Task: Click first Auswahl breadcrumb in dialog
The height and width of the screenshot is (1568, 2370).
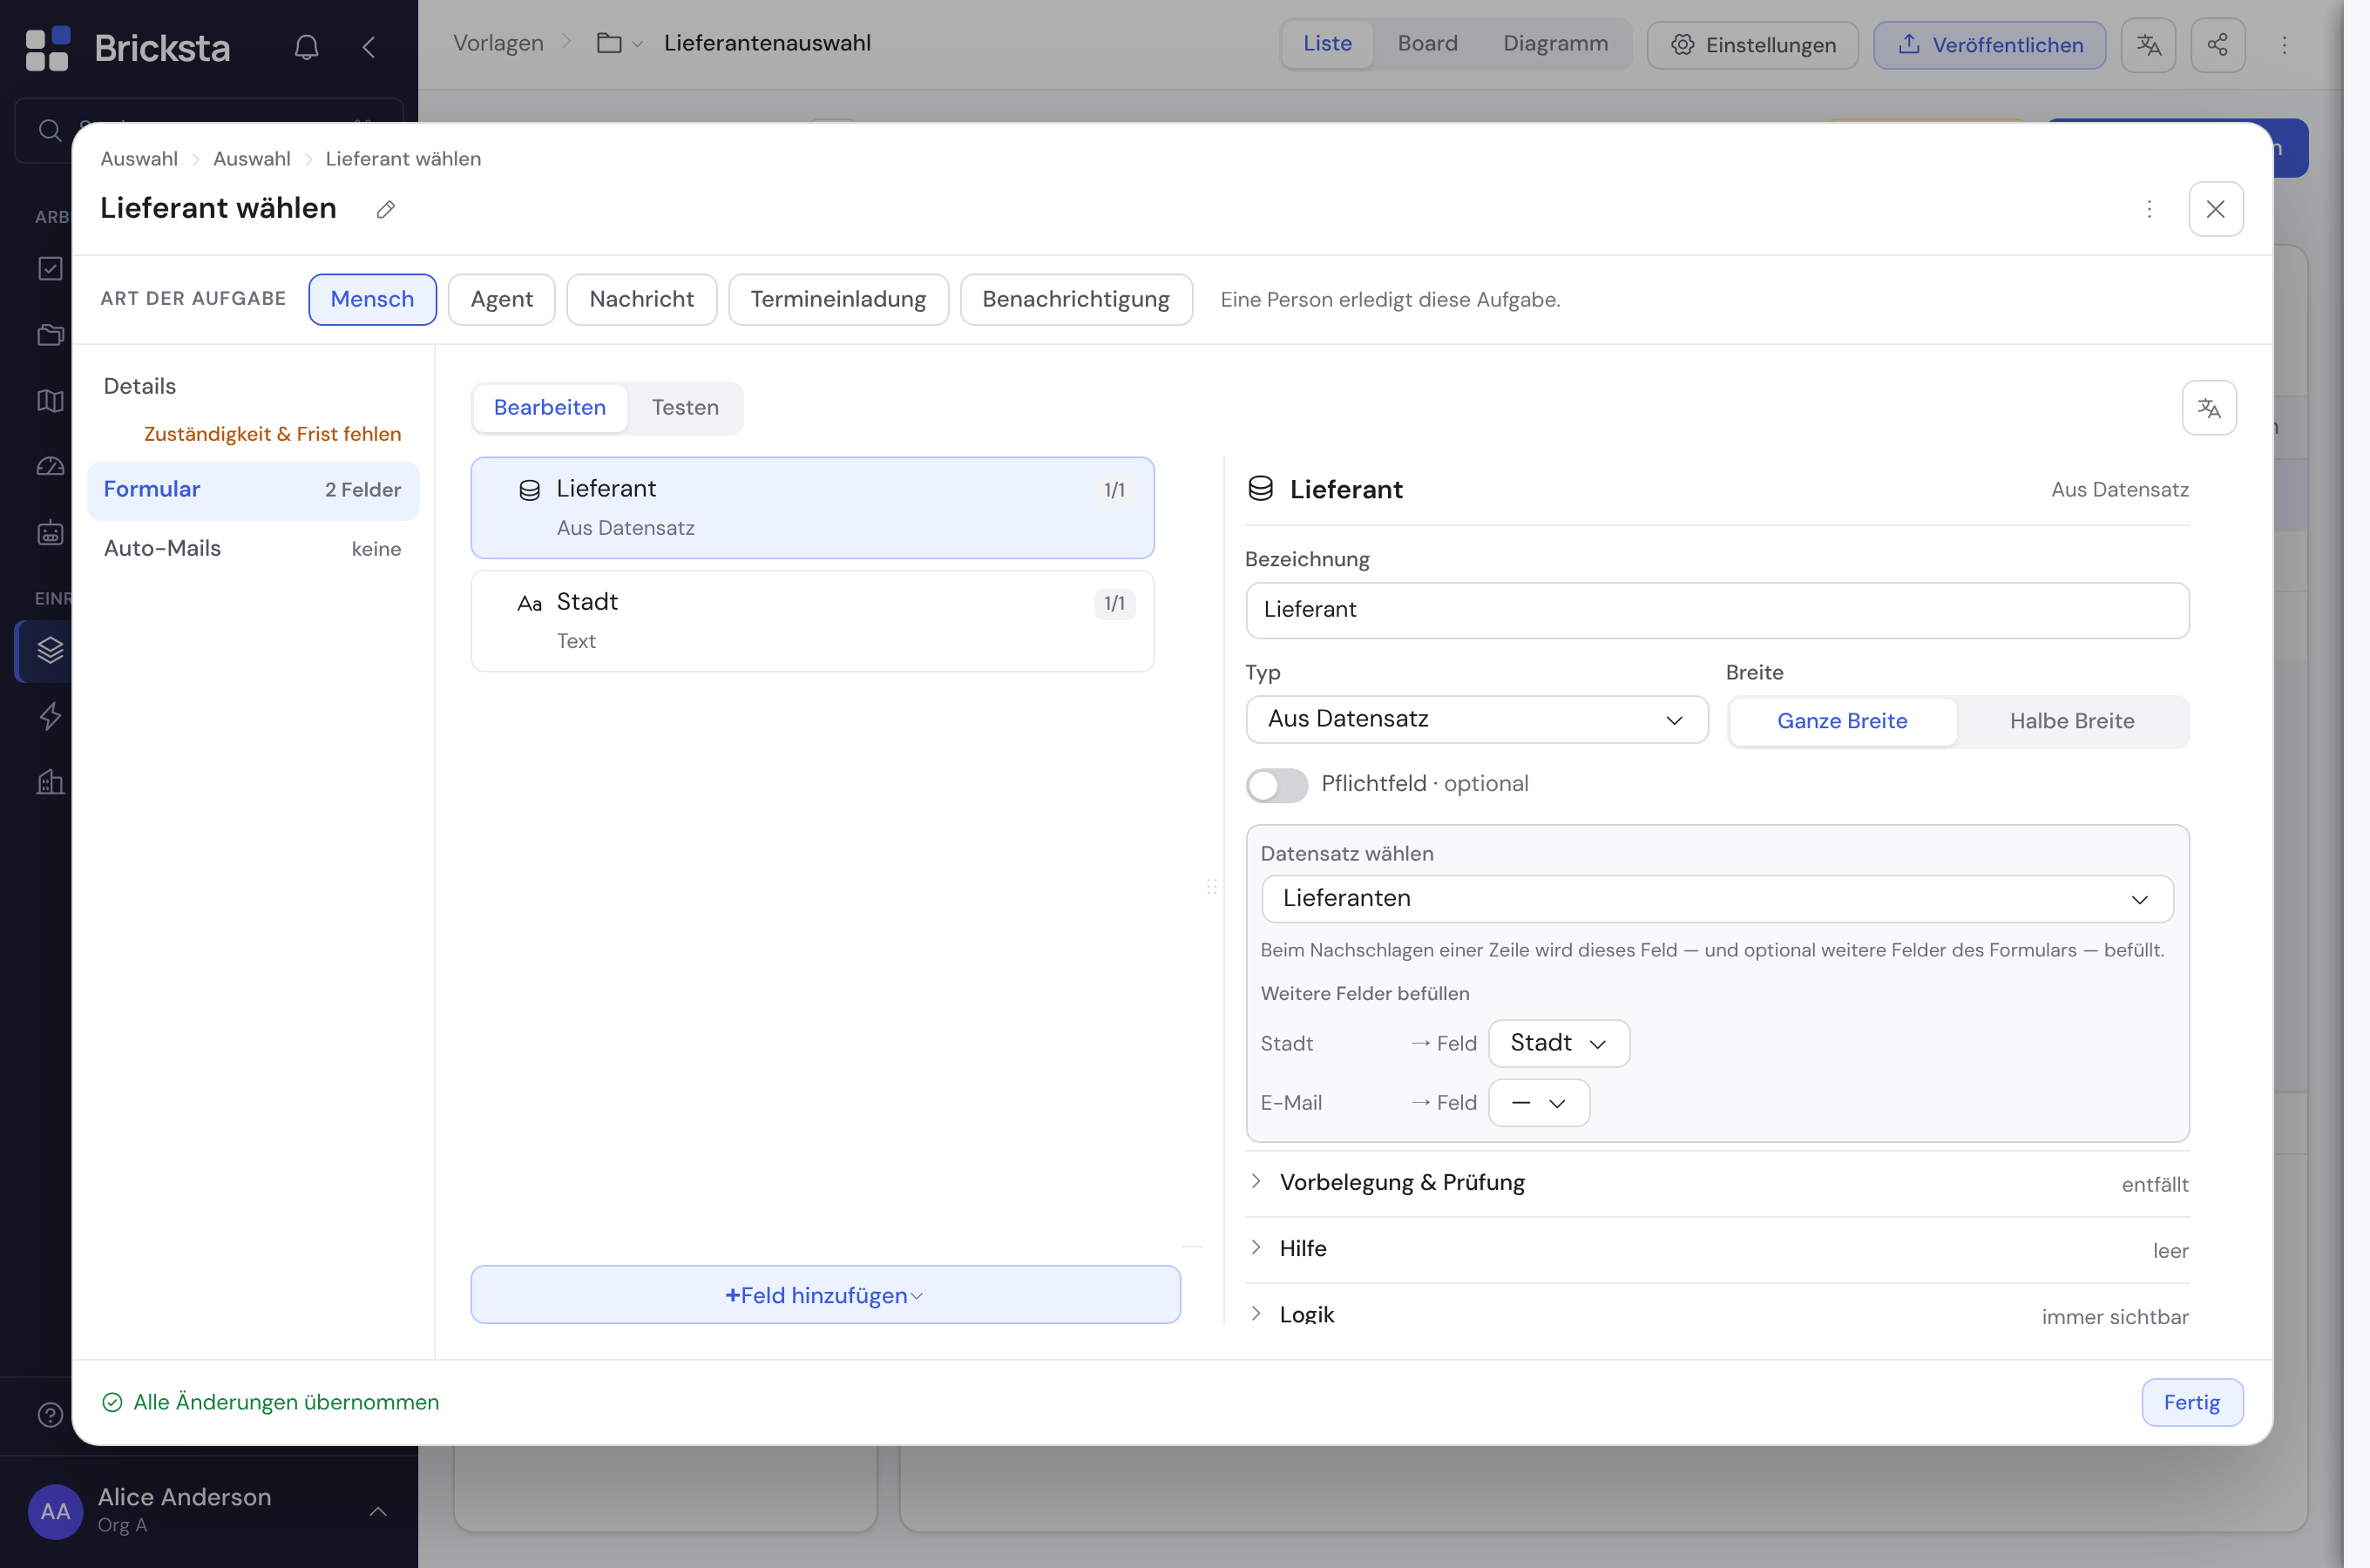Action: pos(139,159)
